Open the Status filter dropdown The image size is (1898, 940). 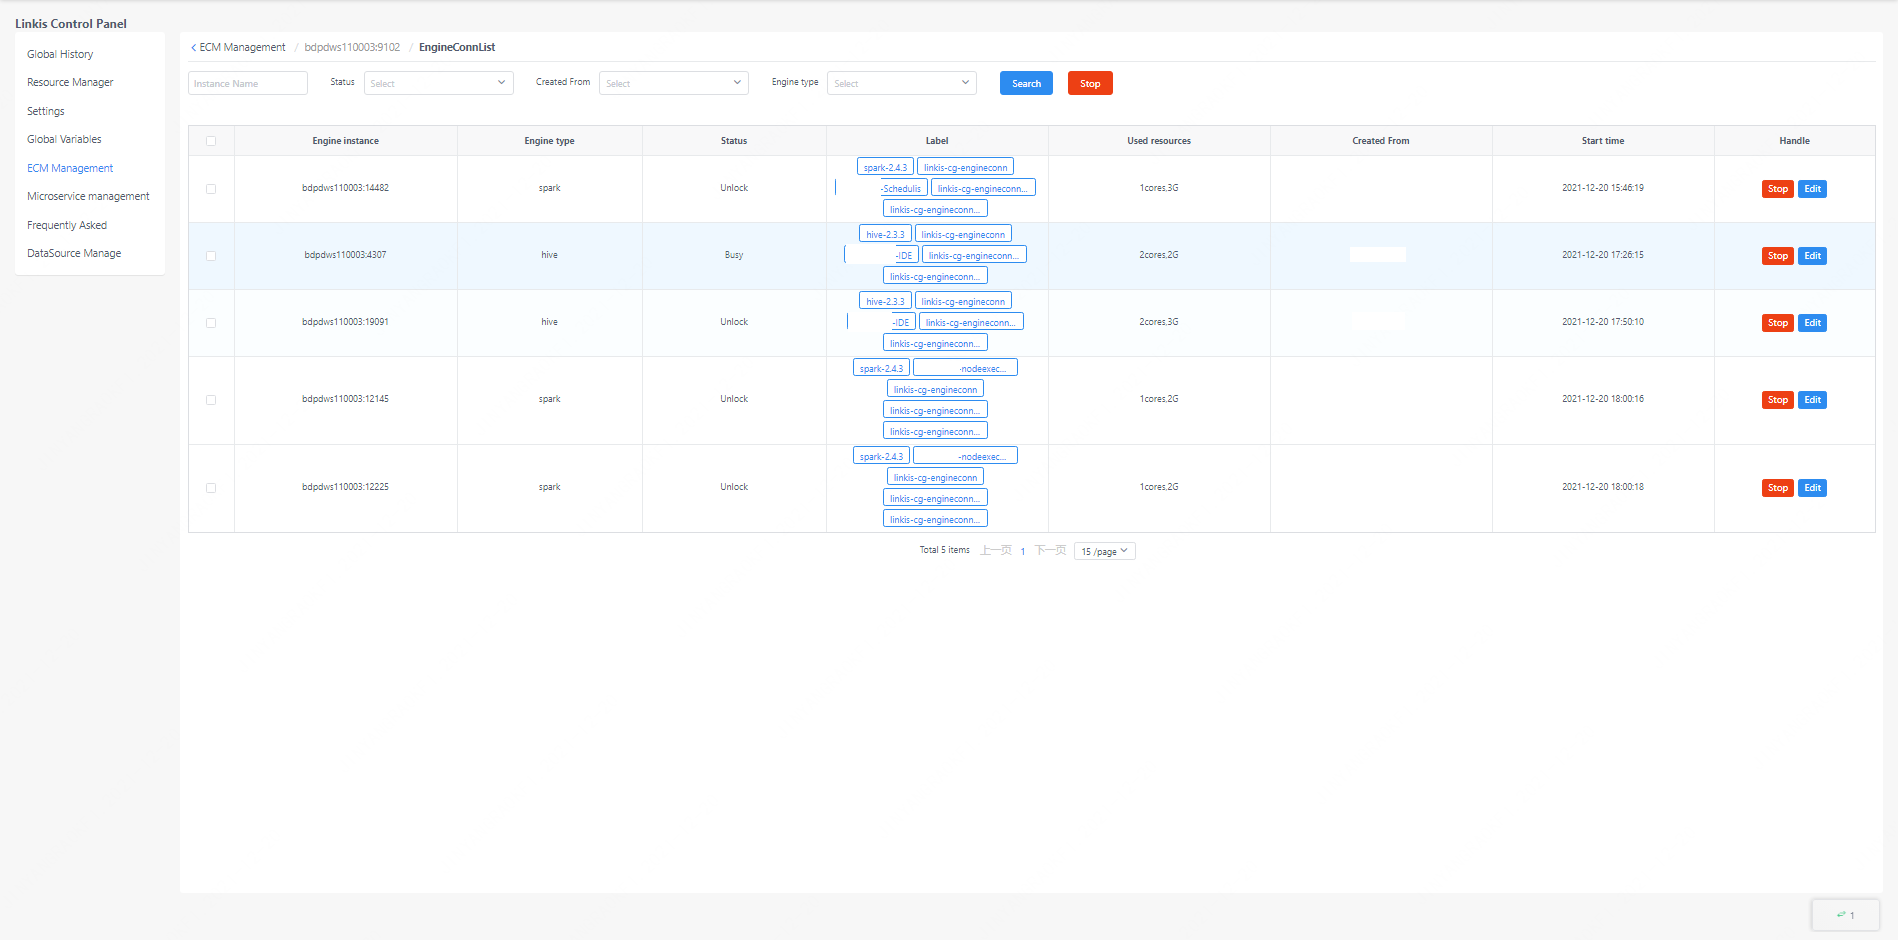click(x=438, y=83)
